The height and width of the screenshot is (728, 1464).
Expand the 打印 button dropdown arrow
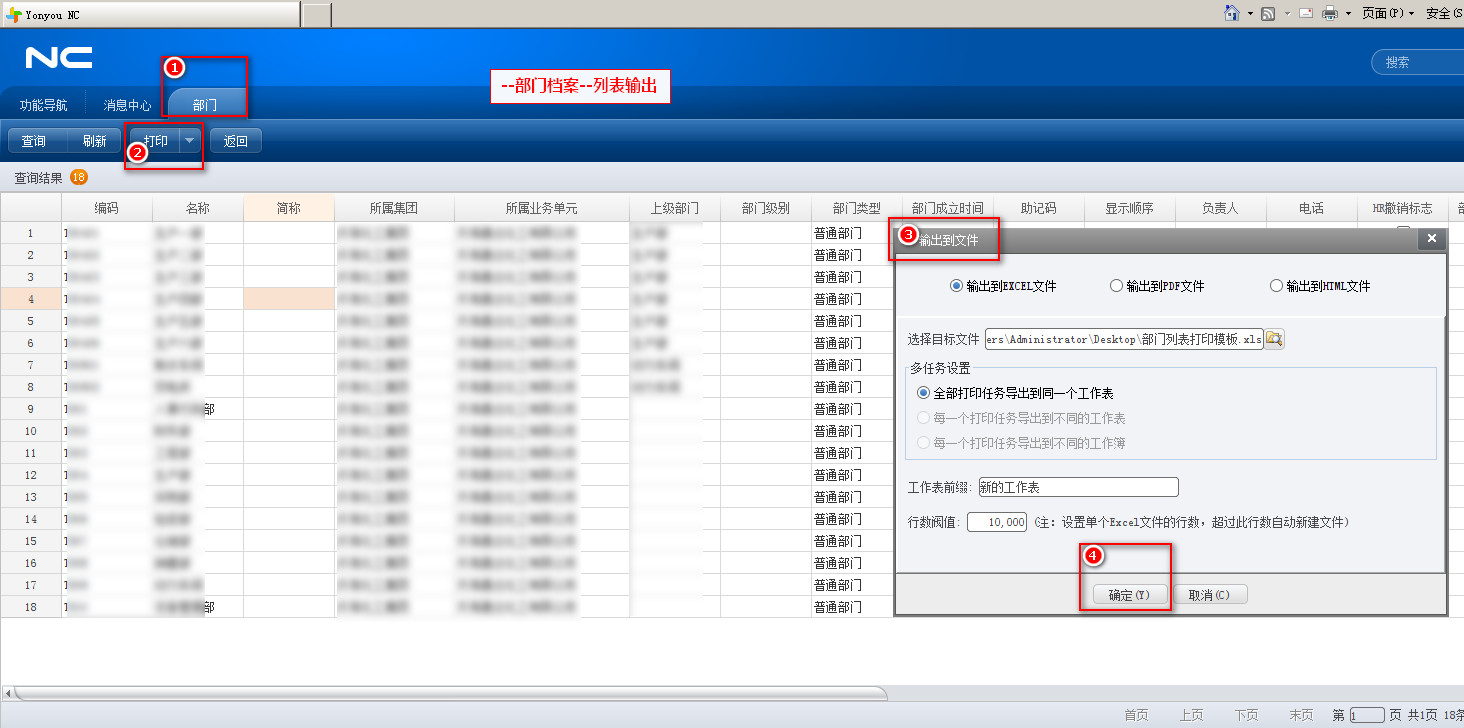click(190, 141)
